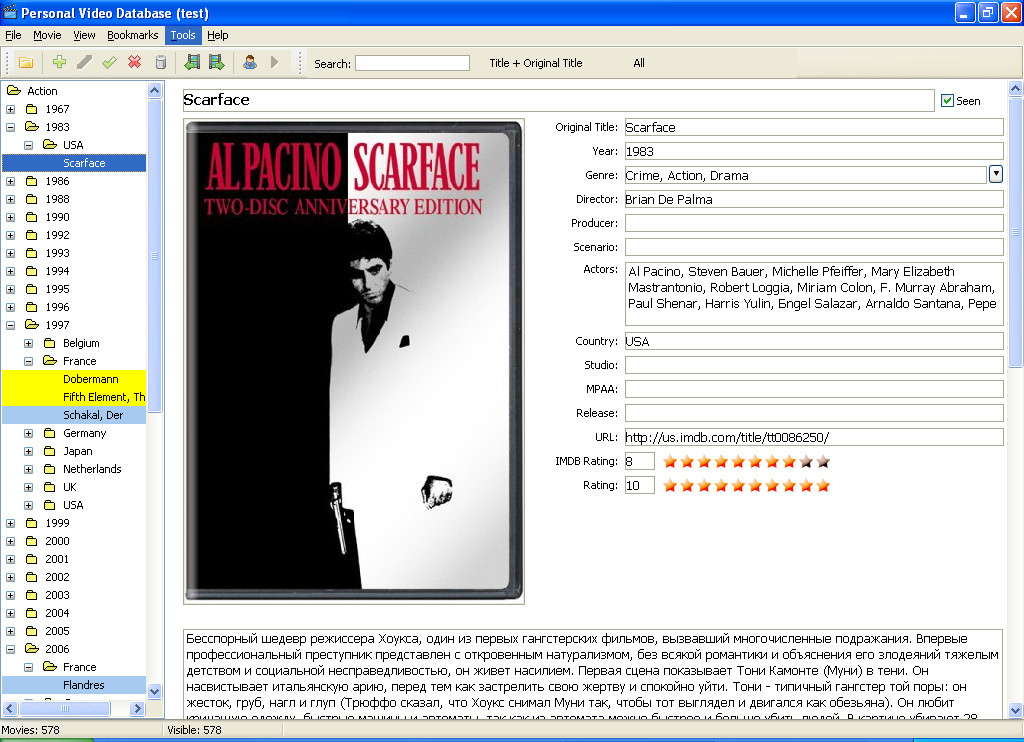Open the Title + Original Title search selector

point(536,63)
